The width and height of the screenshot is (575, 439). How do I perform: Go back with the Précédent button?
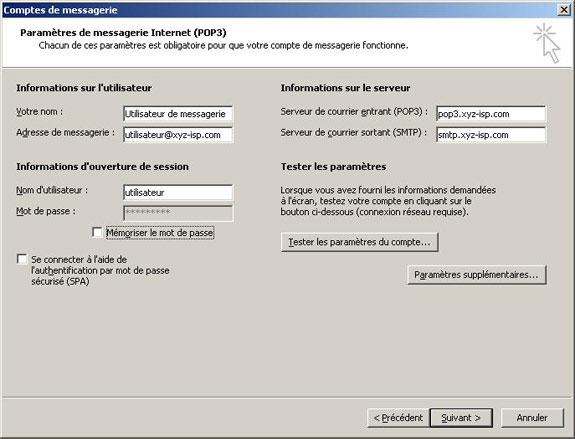coord(398,418)
